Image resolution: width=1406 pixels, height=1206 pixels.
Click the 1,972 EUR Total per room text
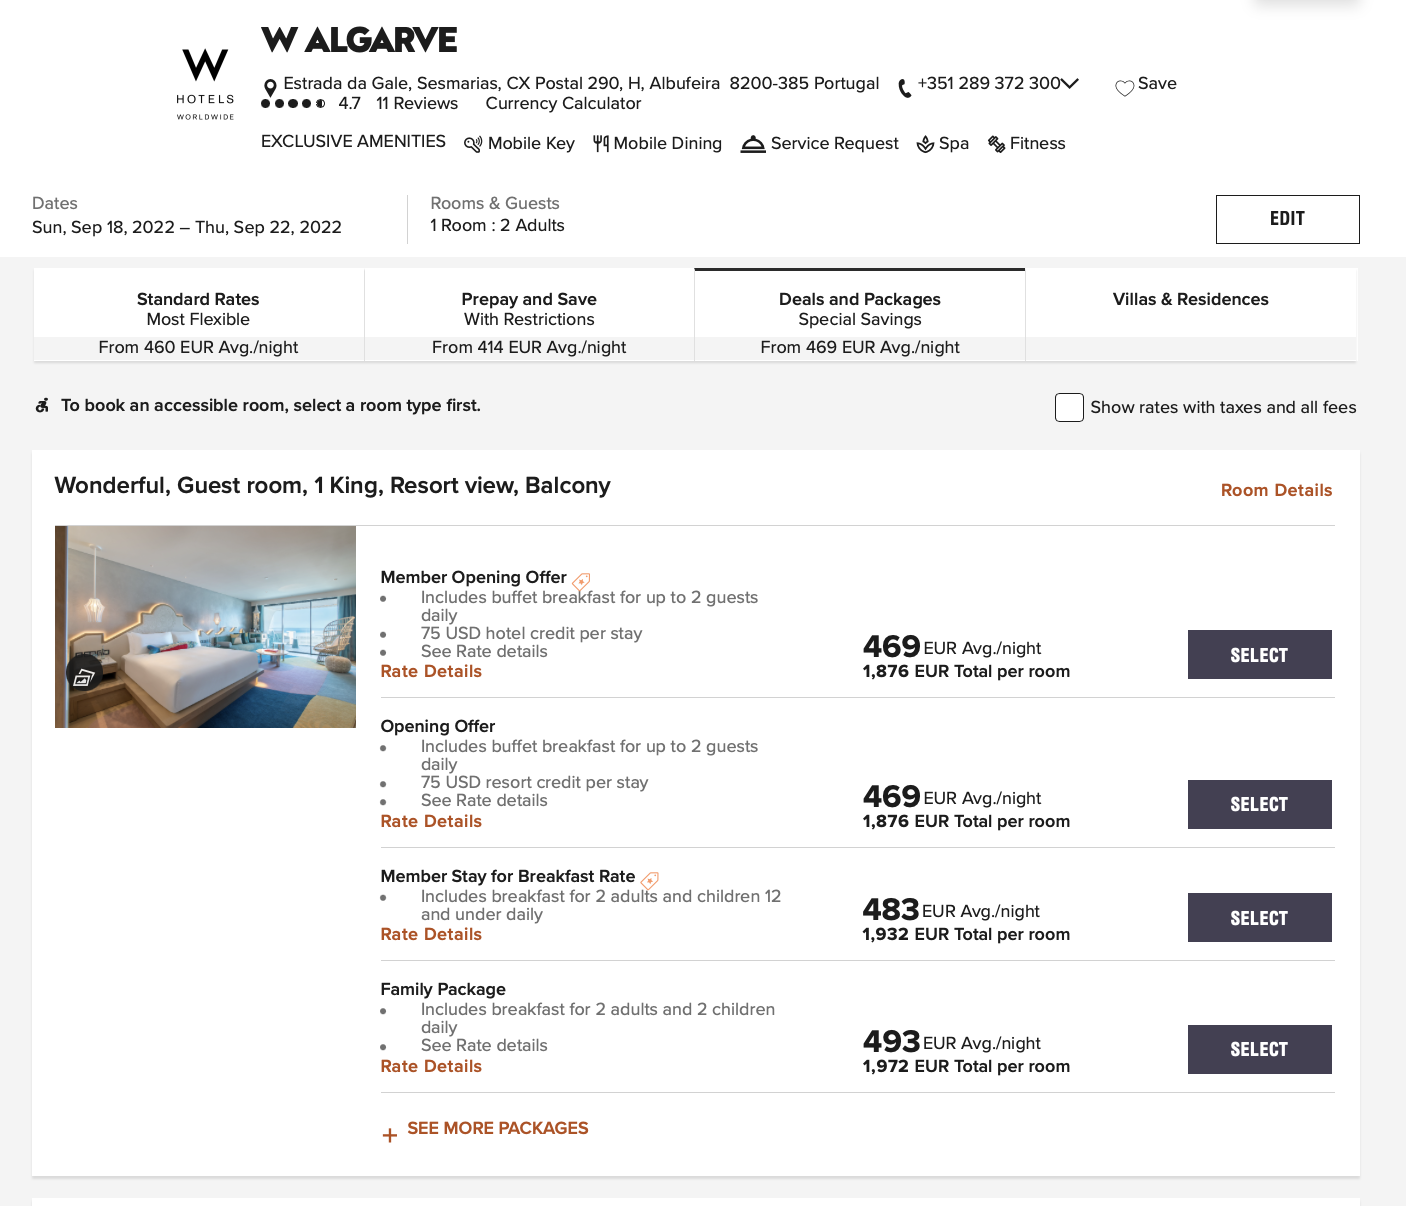tap(966, 1066)
